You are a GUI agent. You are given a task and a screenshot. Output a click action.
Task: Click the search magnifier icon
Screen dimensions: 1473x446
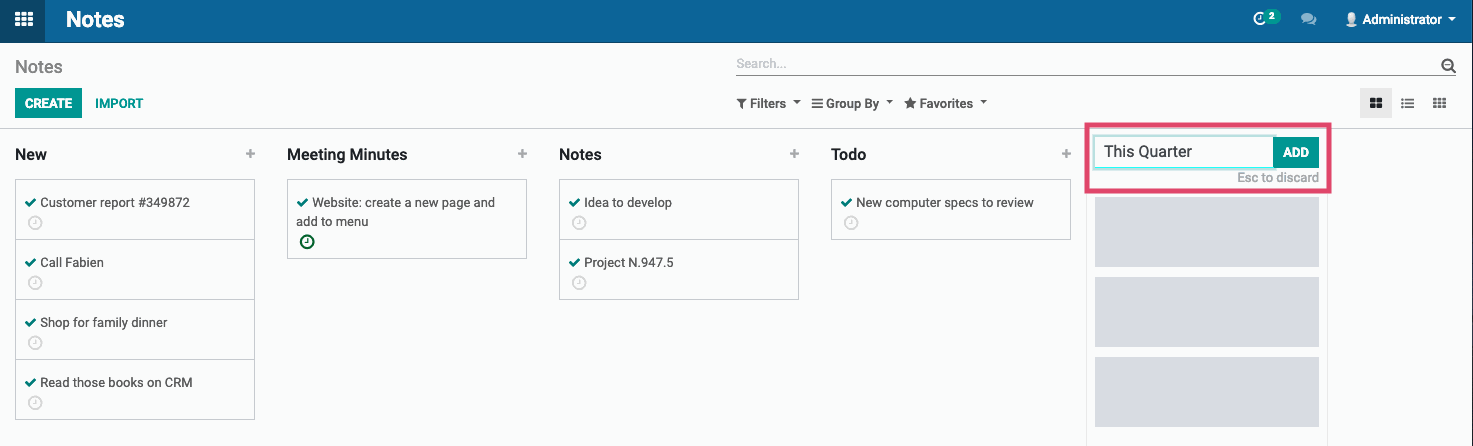tap(1448, 66)
